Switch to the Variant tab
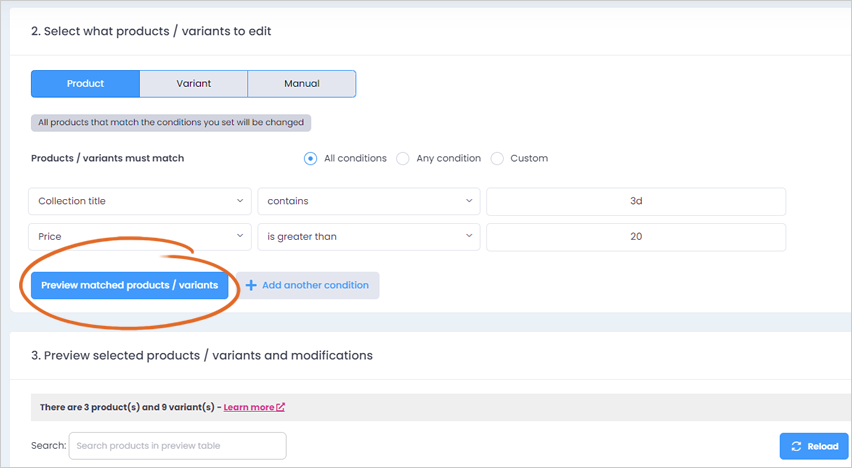 click(x=193, y=84)
